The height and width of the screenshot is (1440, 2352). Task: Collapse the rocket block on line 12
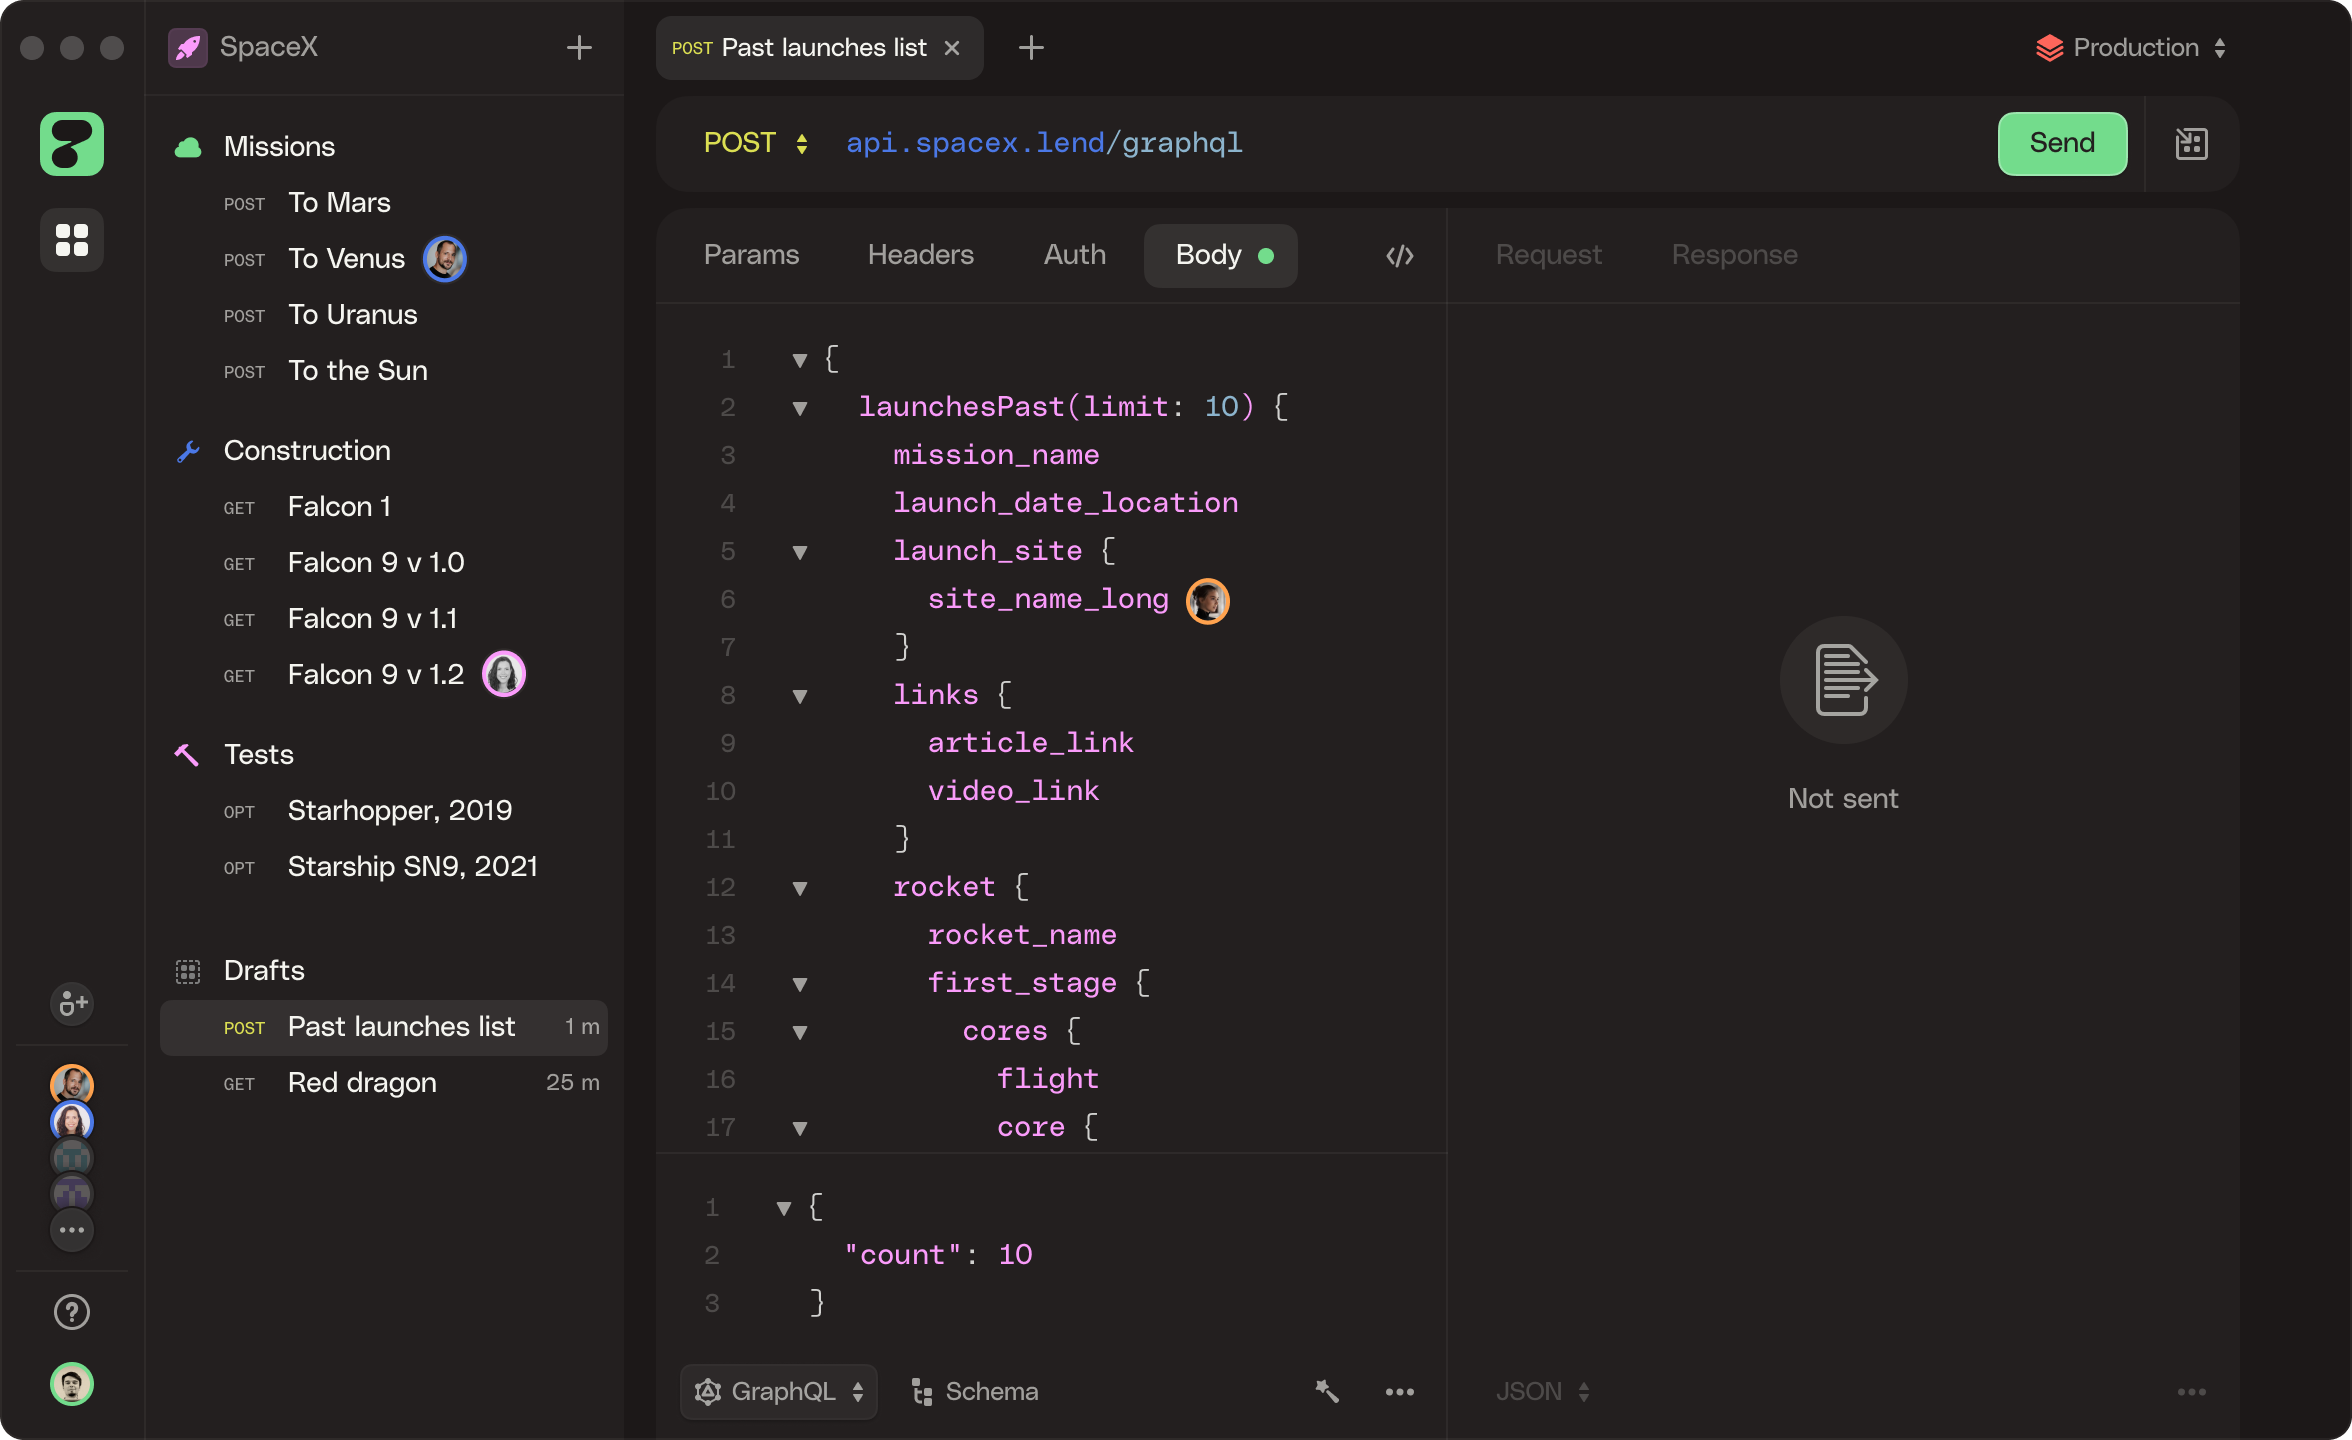click(799, 888)
